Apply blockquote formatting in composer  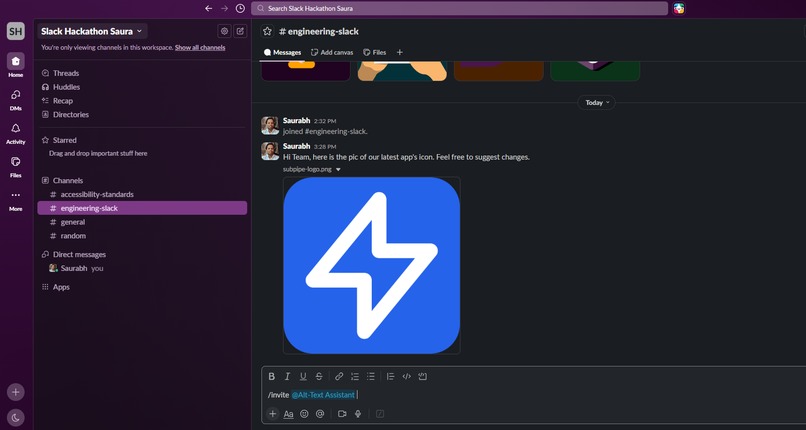(x=390, y=377)
